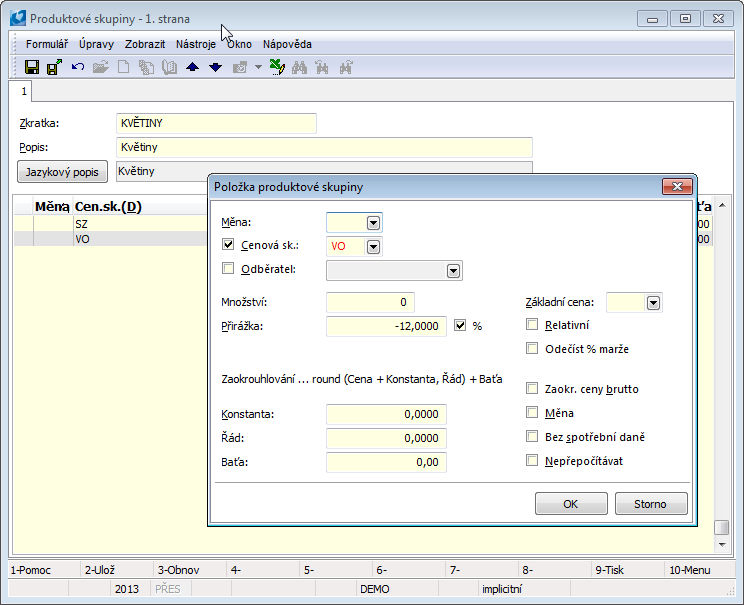The height and width of the screenshot is (605, 744).
Task: Open the Cenová sk. dropdown list
Action: (x=374, y=246)
